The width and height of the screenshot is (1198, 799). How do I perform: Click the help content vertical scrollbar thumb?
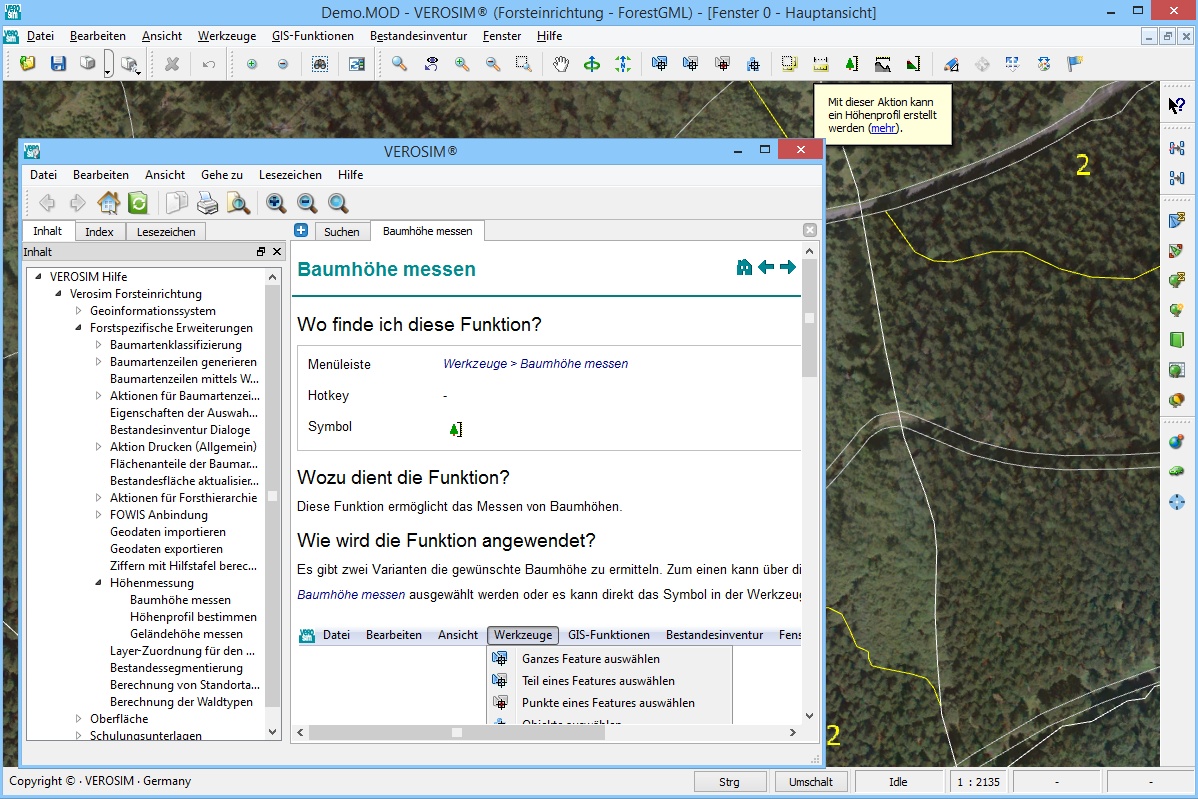point(809,318)
